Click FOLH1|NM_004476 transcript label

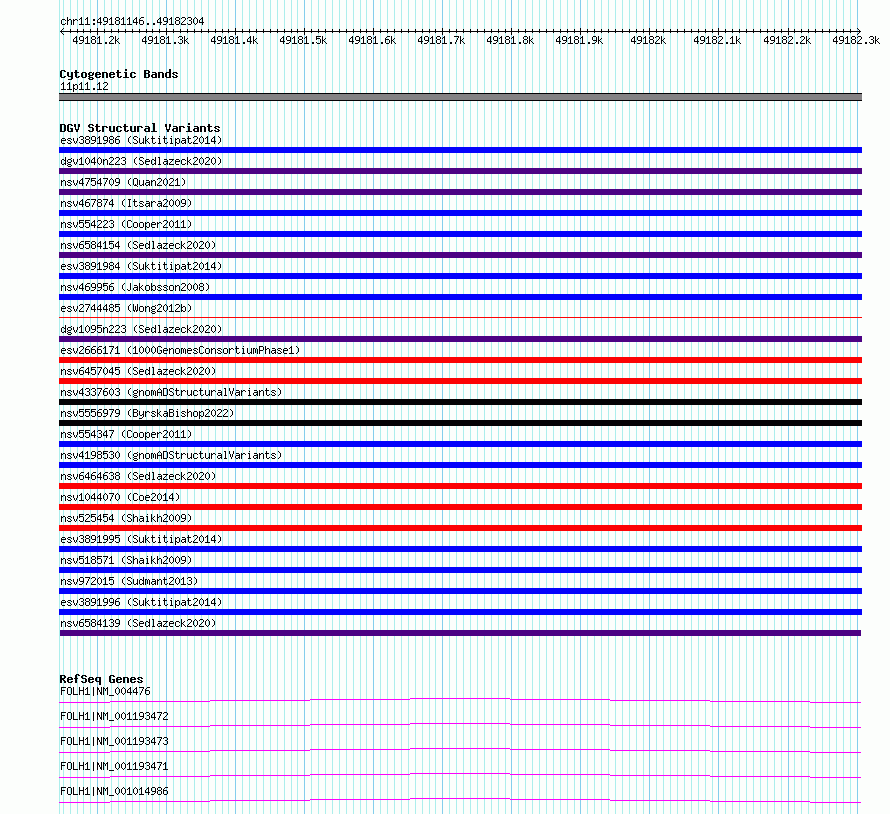(105, 691)
